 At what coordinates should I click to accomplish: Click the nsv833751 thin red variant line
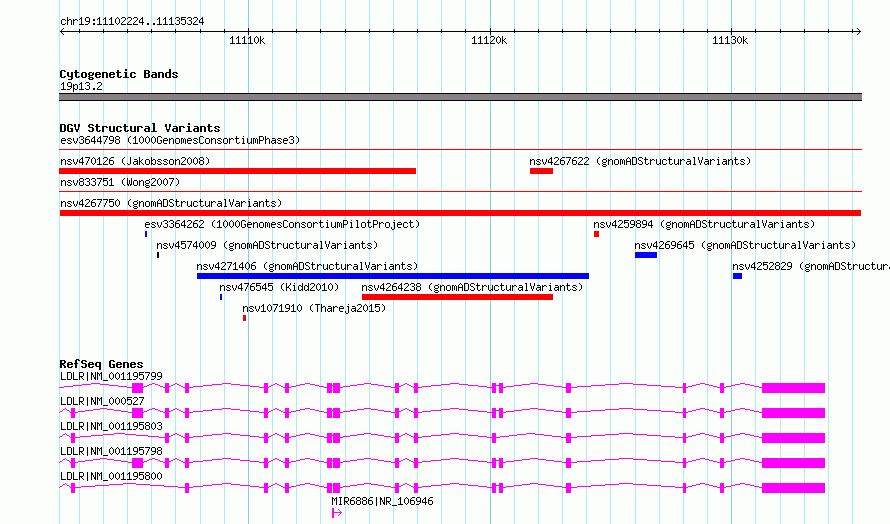460,192
